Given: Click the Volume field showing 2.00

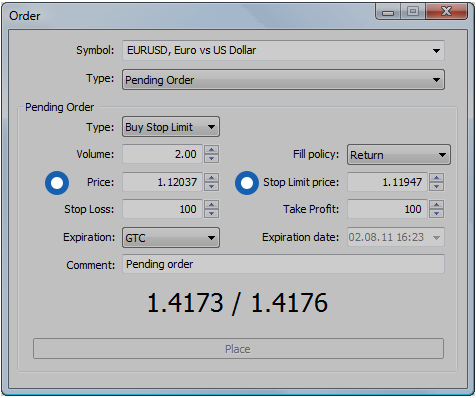Looking at the screenshot, I should (x=163, y=154).
